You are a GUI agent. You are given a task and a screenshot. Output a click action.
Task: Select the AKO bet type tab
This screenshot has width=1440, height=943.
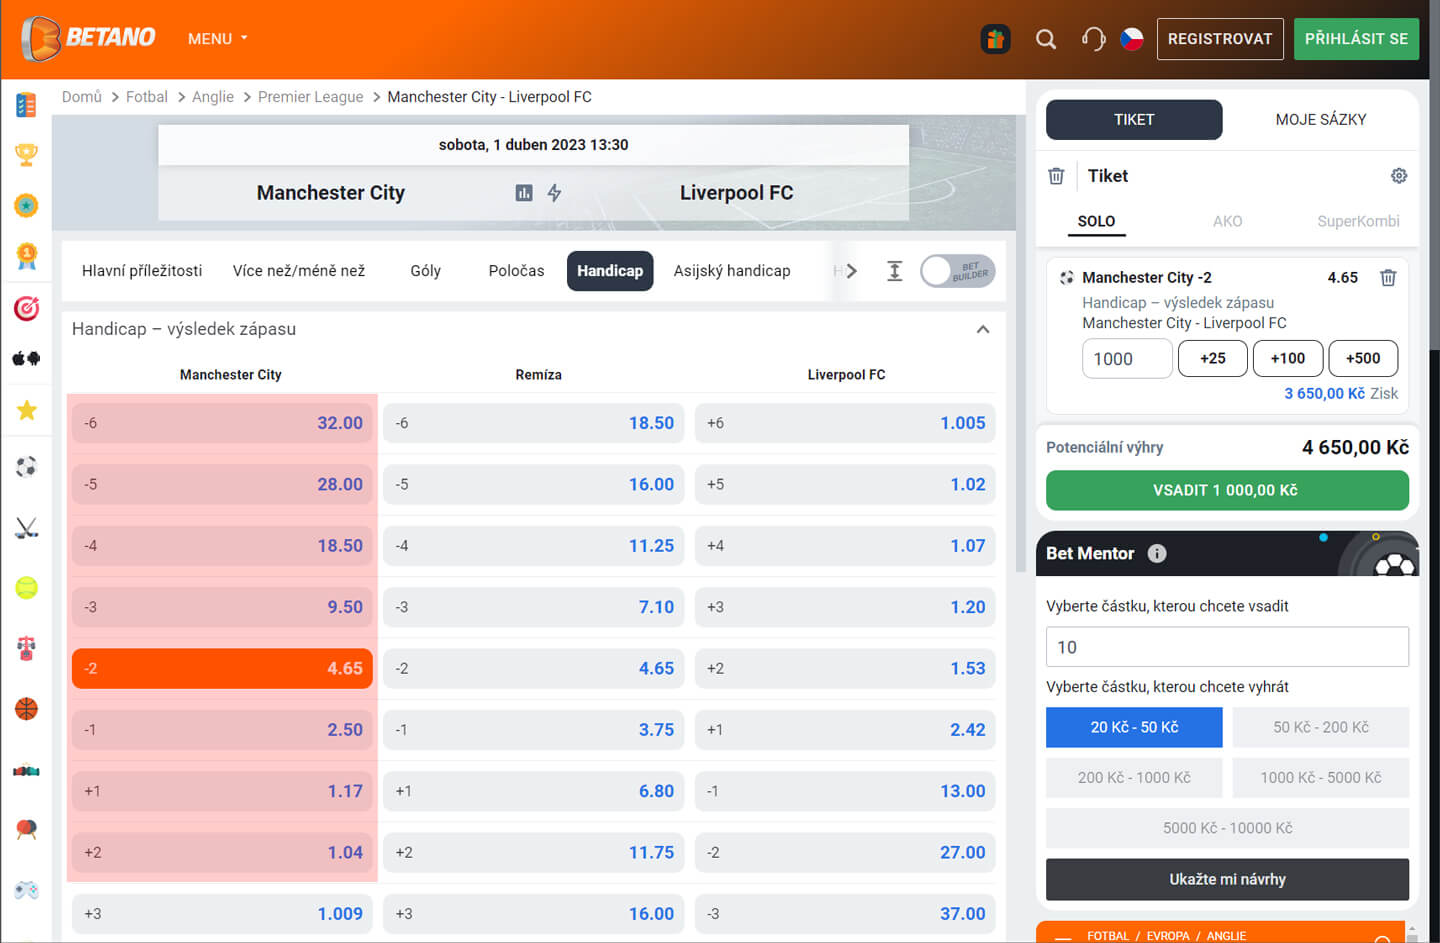coord(1227,221)
